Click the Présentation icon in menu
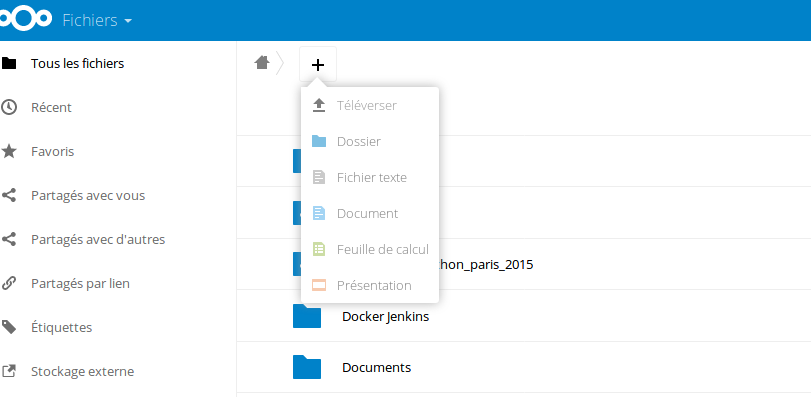 click(319, 285)
